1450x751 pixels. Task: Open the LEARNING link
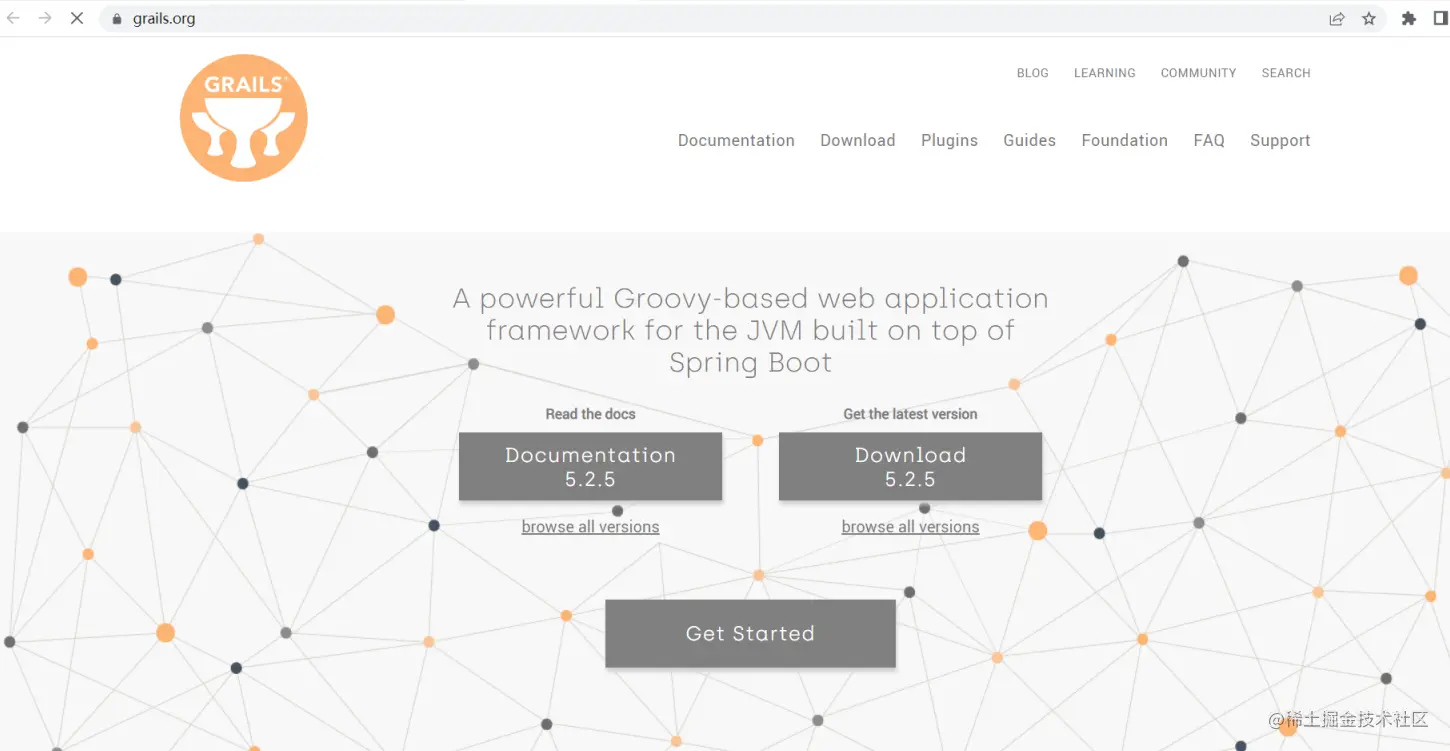(1105, 73)
